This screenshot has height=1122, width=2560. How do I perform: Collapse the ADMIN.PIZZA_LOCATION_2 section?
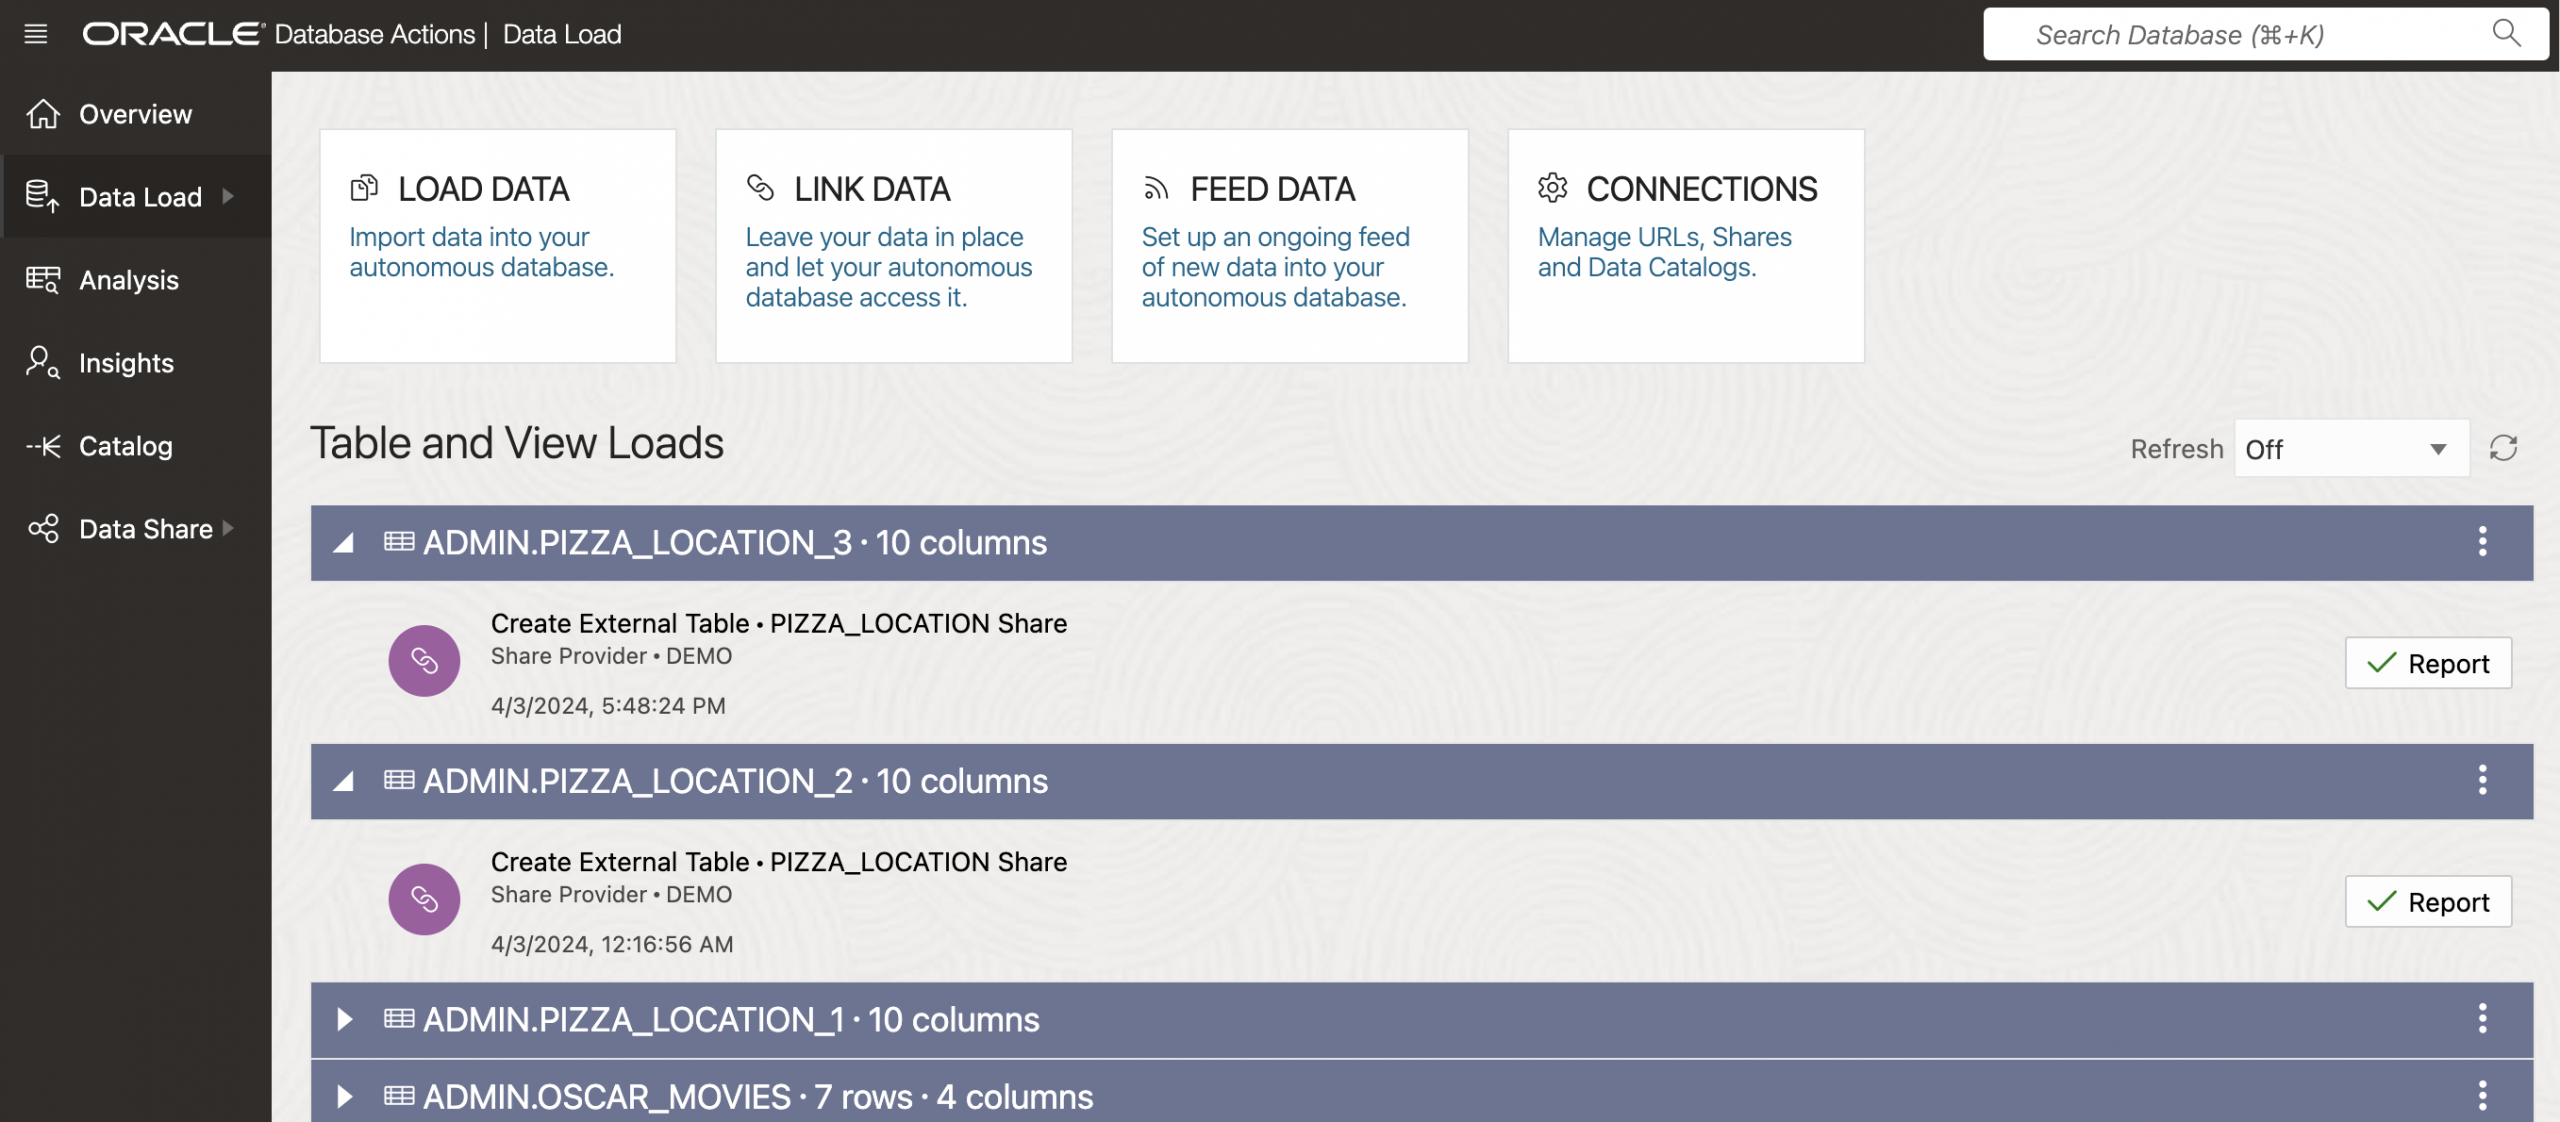point(344,781)
